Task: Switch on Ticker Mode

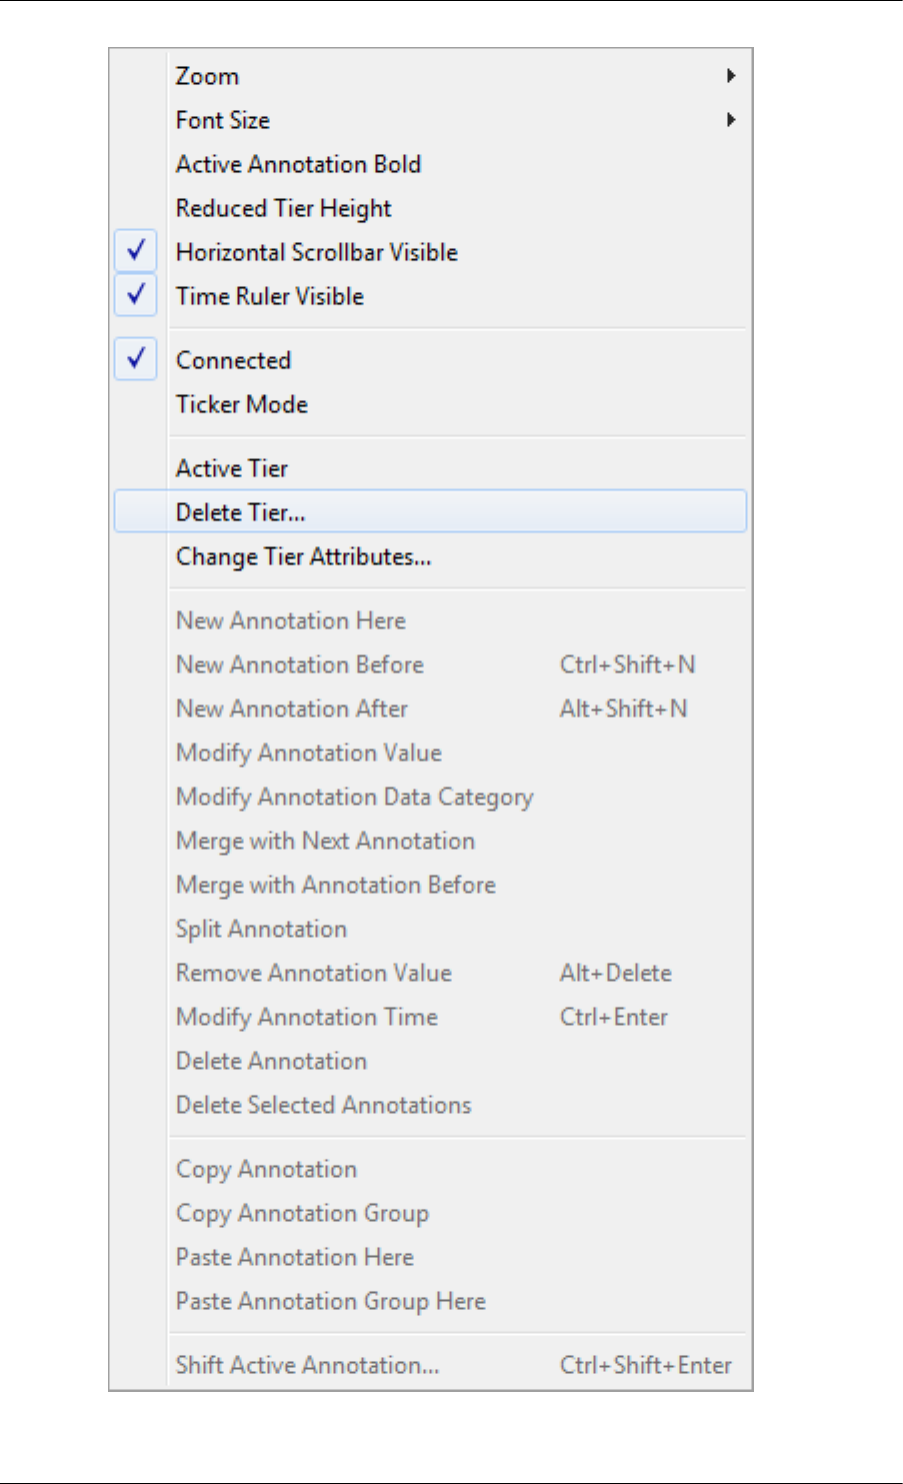Action: (x=242, y=404)
